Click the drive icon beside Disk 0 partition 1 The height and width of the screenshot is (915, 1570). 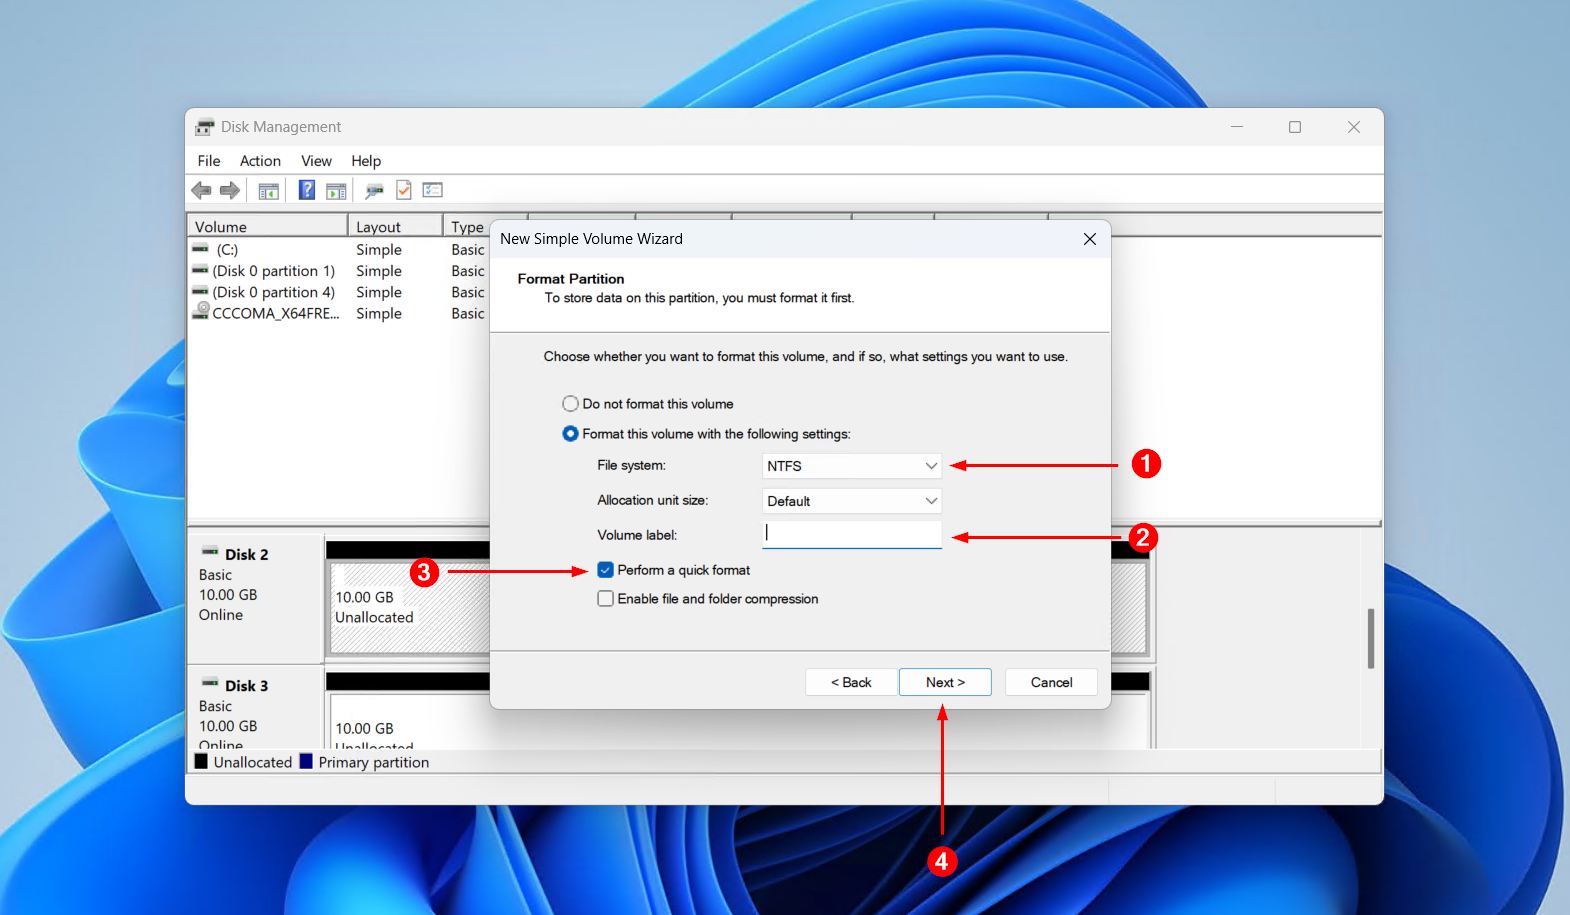point(201,270)
